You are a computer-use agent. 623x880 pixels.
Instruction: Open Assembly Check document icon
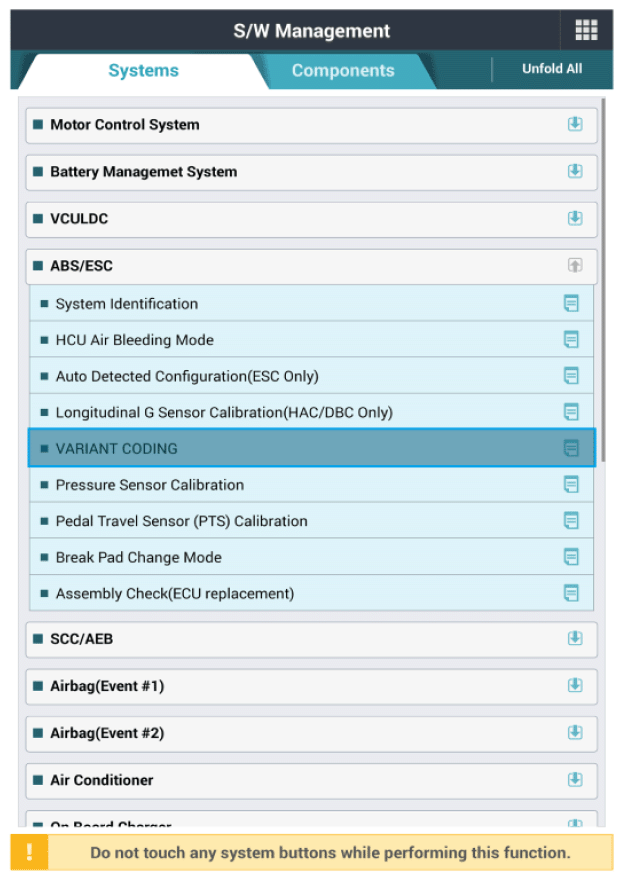click(571, 593)
